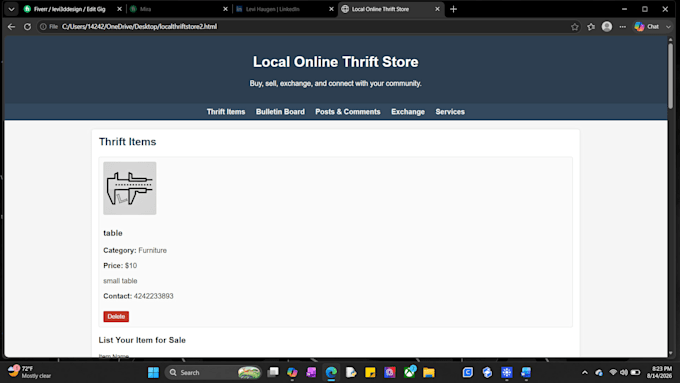Expand the chevron beside Copilot Chat
This screenshot has width=680, height=383.
pos(668,27)
